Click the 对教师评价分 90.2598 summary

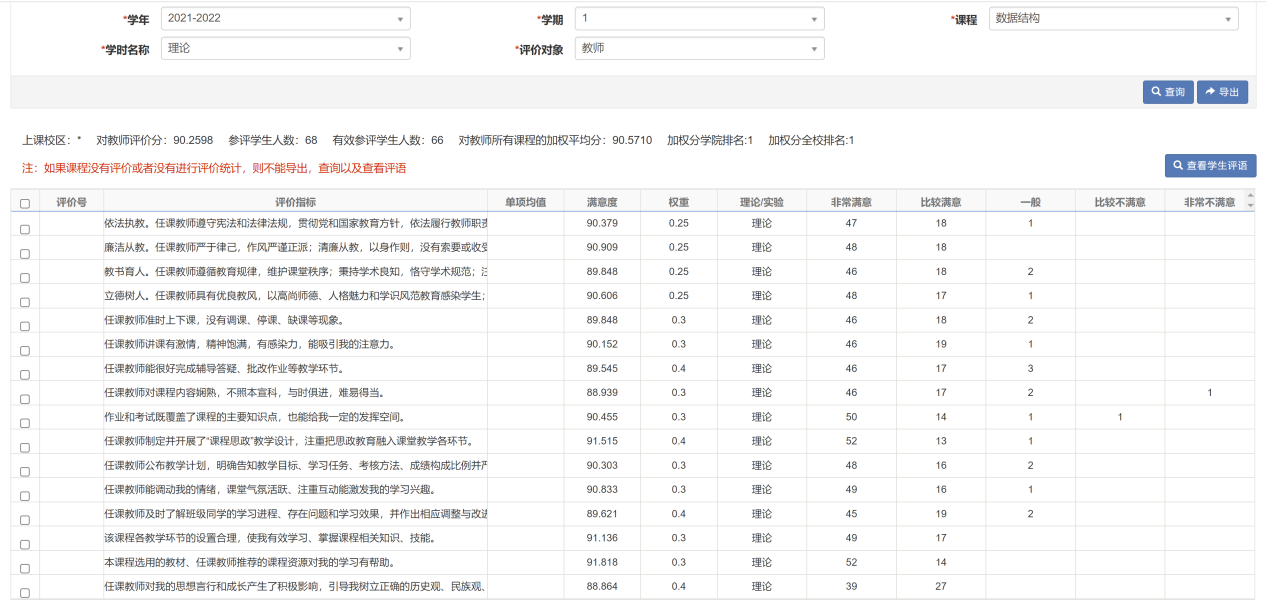point(155,140)
